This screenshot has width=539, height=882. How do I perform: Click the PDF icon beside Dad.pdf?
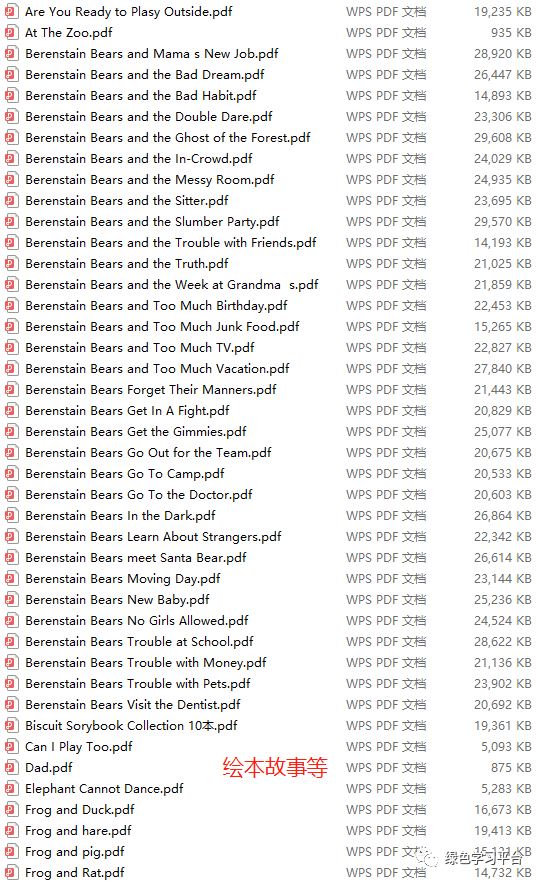[x=11, y=767]
